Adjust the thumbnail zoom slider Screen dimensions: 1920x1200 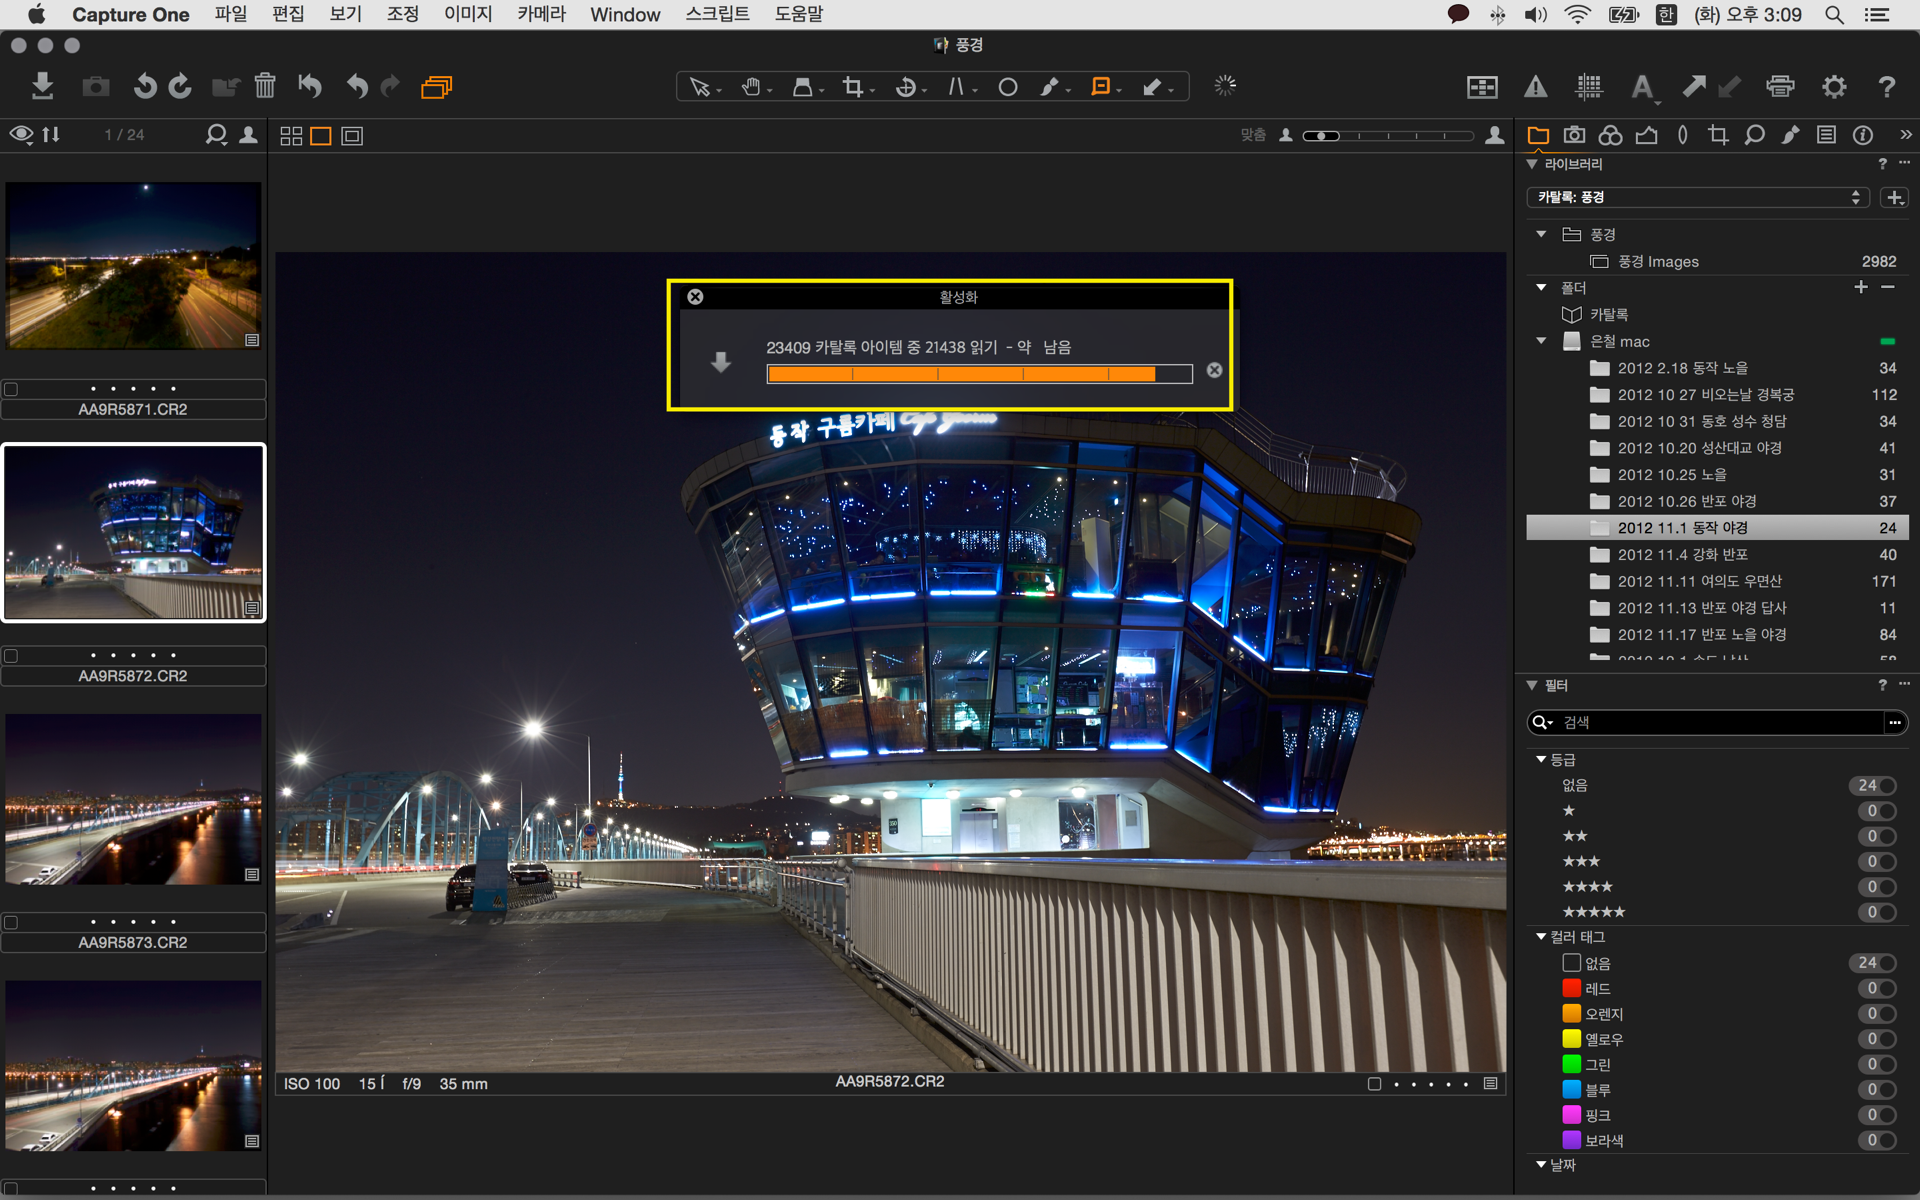pos(1322,136)
